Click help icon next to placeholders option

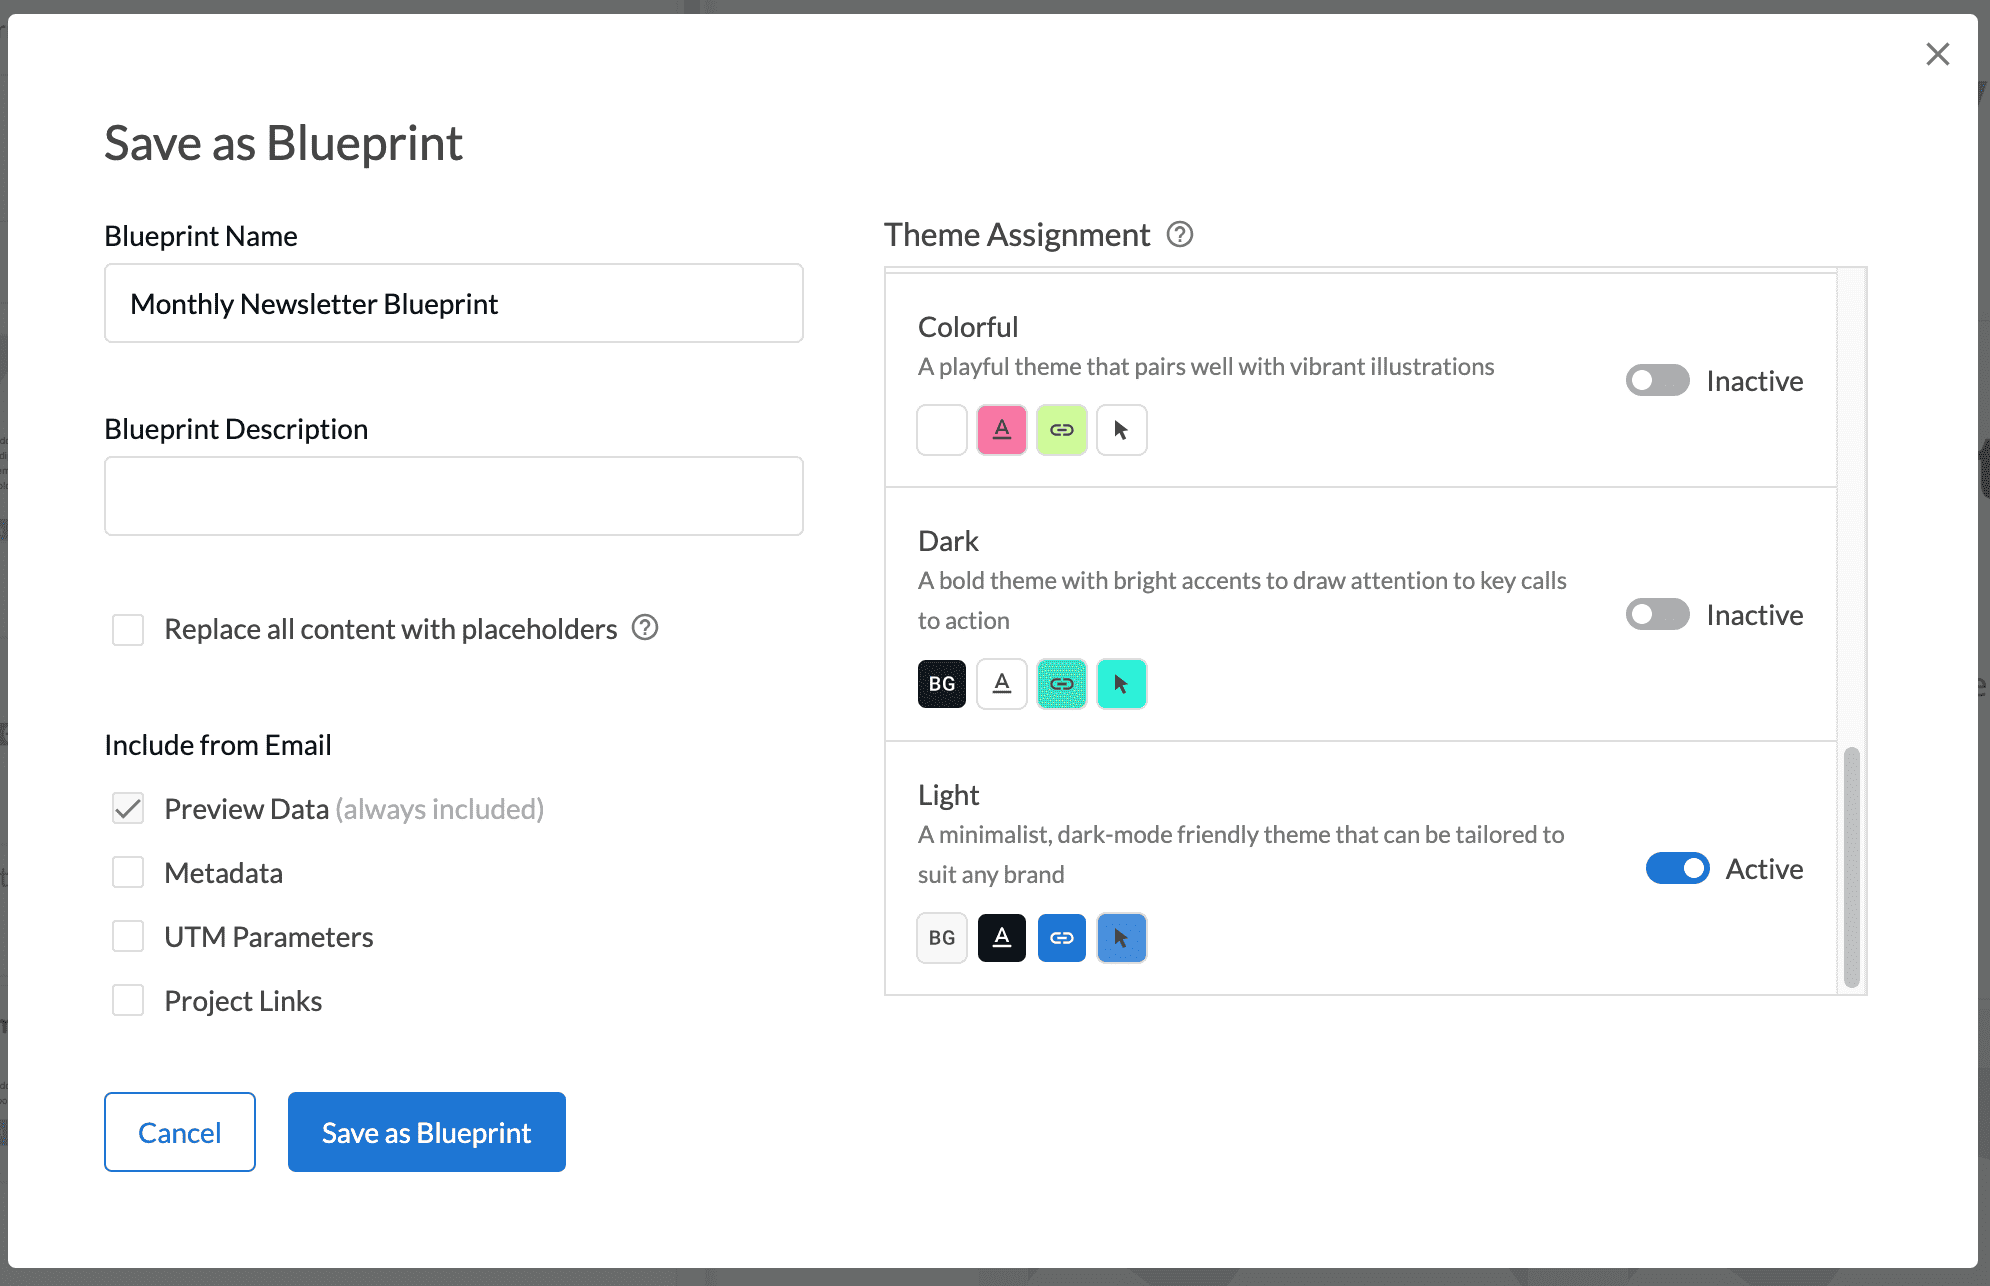pos(645,628)
